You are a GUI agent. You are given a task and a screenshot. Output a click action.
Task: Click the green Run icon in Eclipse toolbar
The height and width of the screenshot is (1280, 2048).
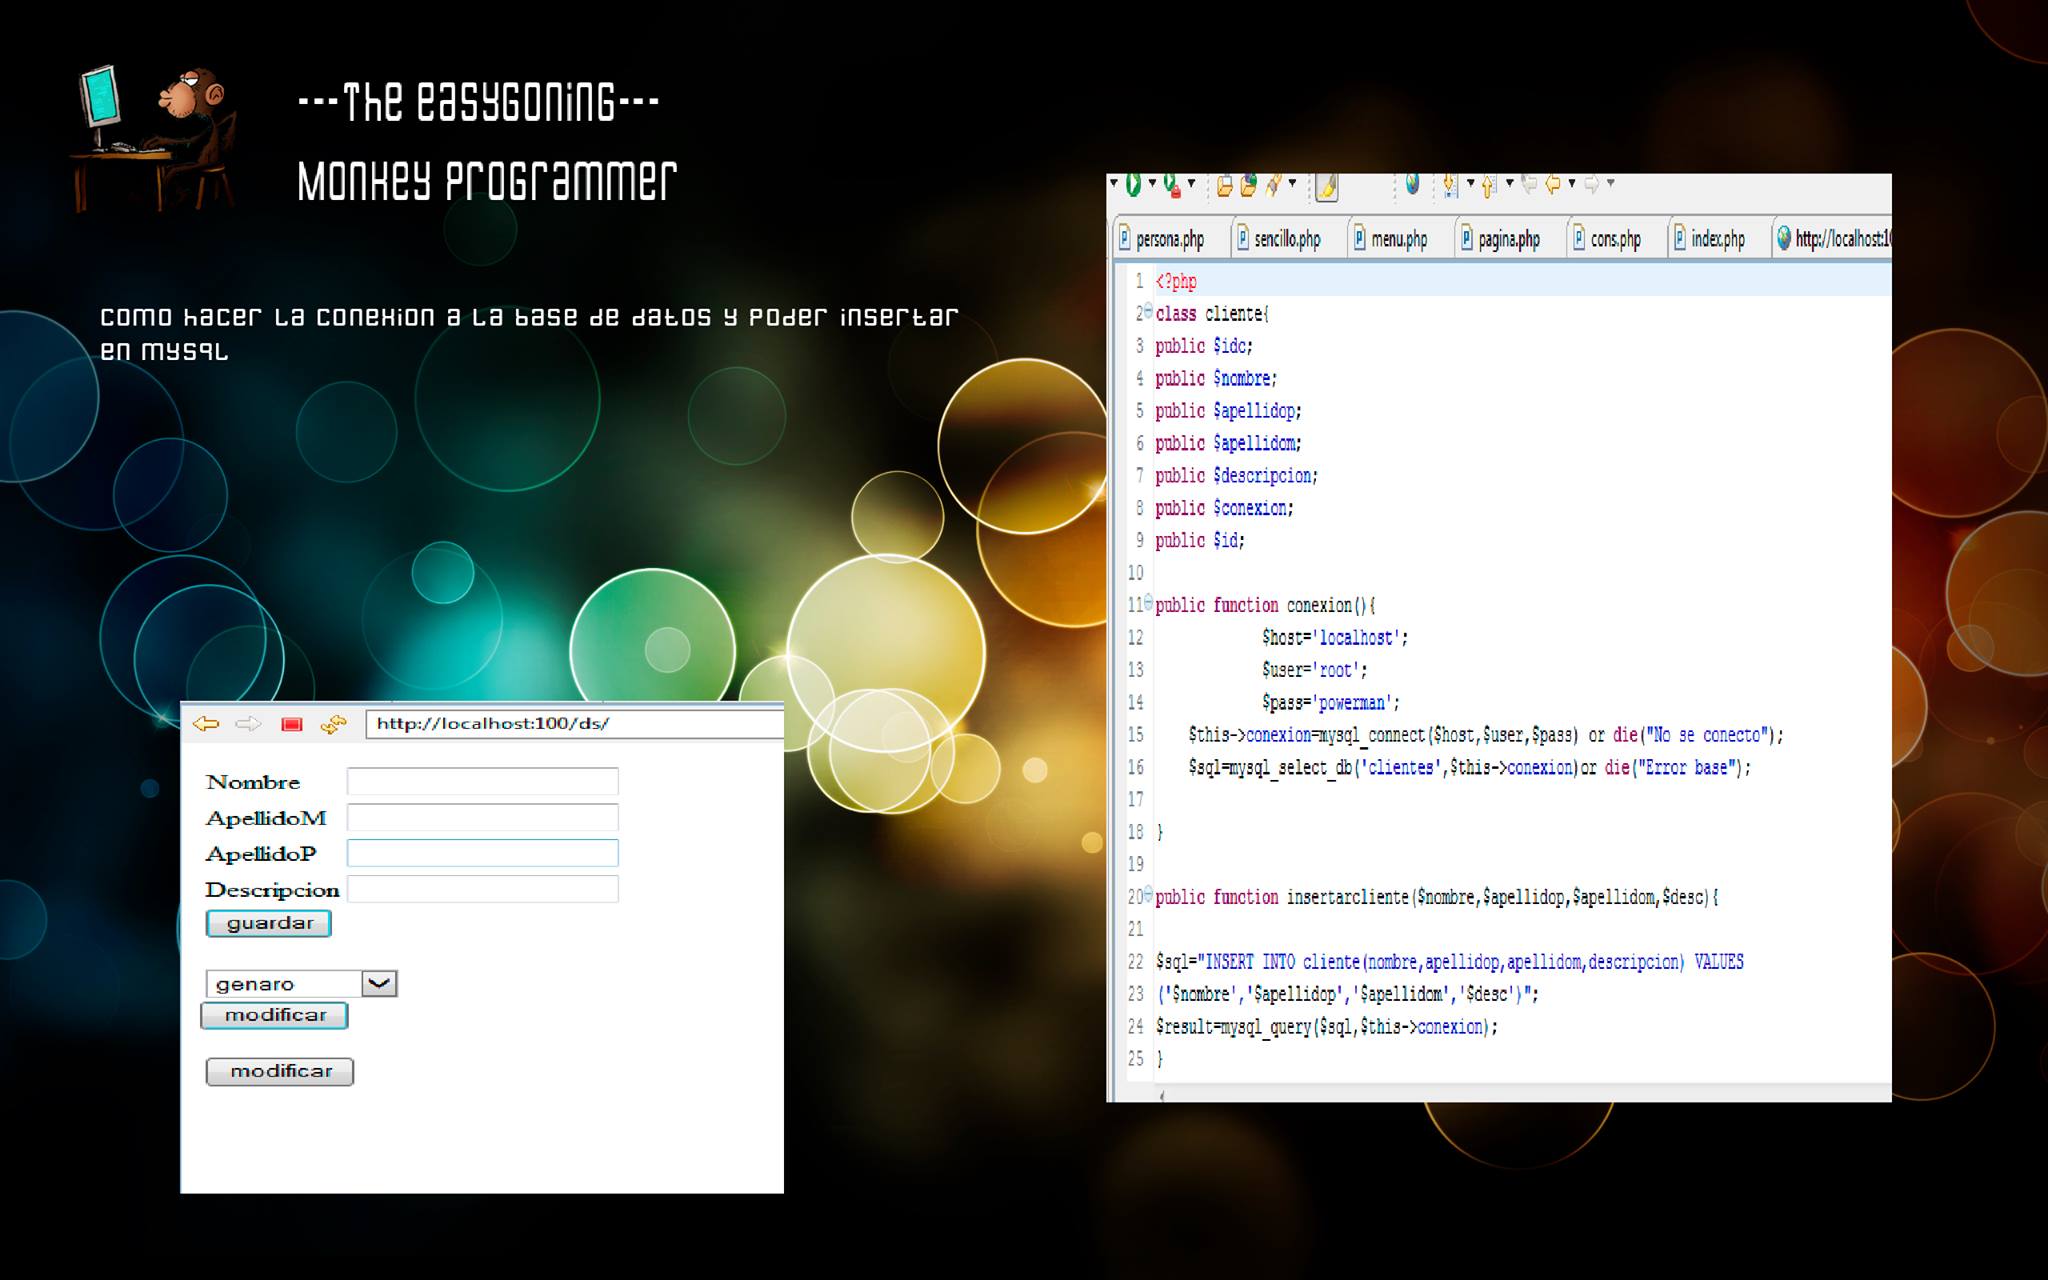[x=1133, y=184]
